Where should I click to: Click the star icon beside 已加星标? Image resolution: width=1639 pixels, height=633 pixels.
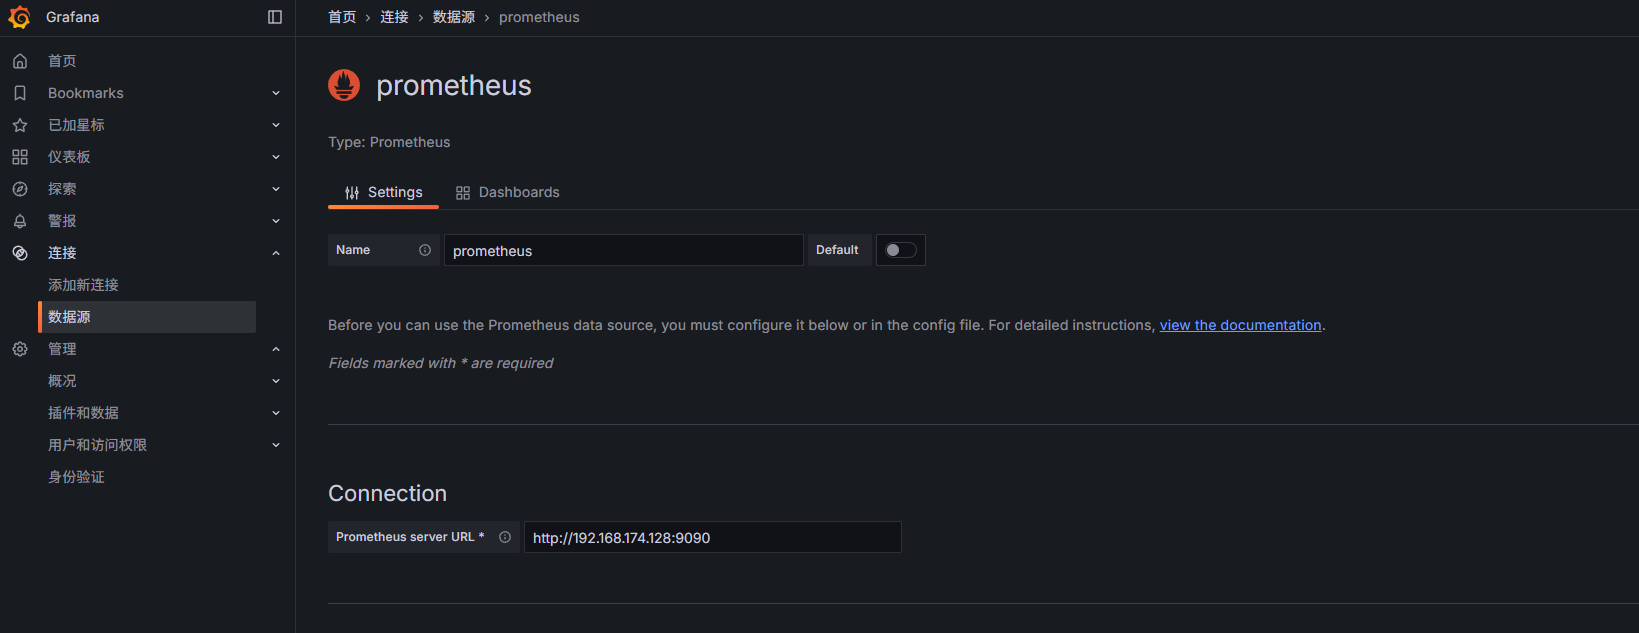click(x=20, y=125)
